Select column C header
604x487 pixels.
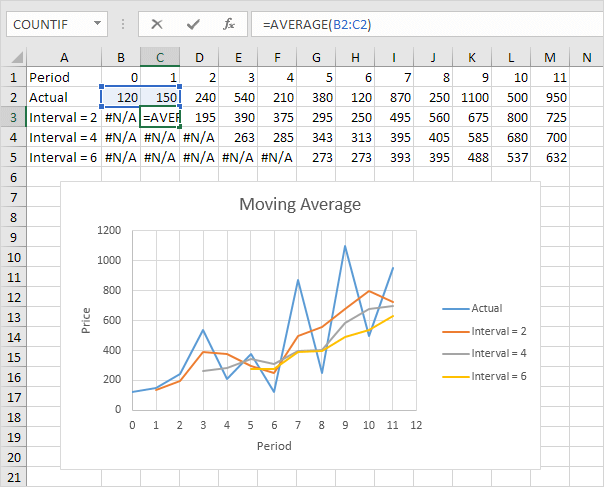[160, 57]
